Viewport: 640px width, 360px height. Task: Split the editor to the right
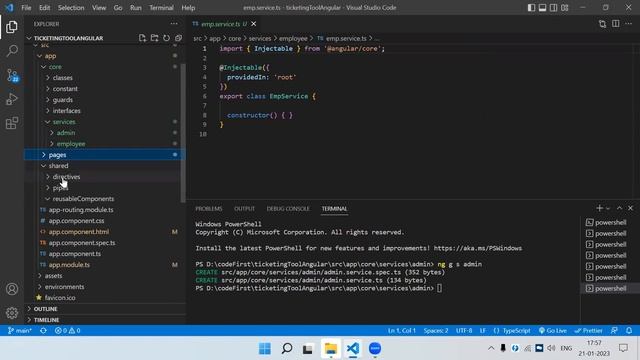tap(616, 24)
